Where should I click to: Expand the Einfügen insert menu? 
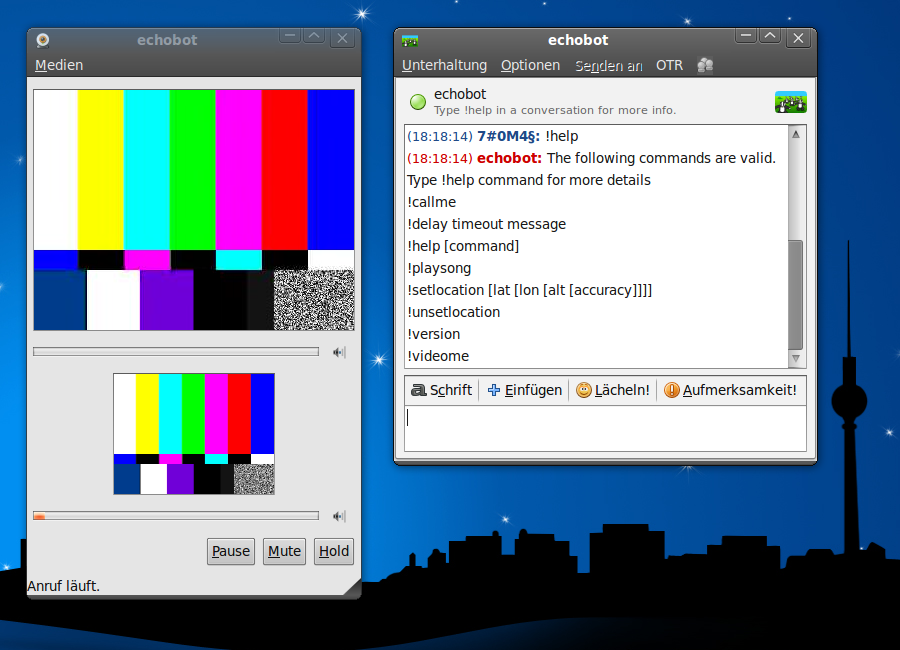click(524, 390)
